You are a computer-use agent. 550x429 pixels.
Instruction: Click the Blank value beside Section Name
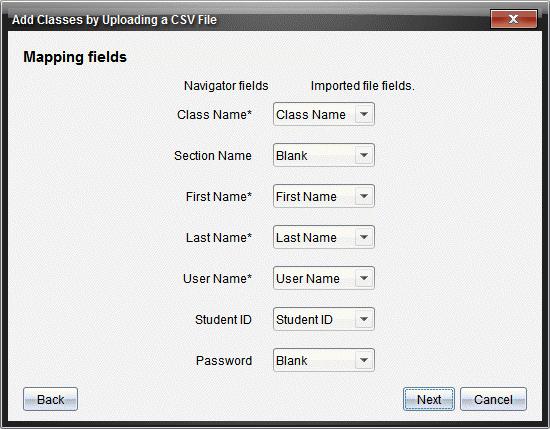[x=291, y=155]
